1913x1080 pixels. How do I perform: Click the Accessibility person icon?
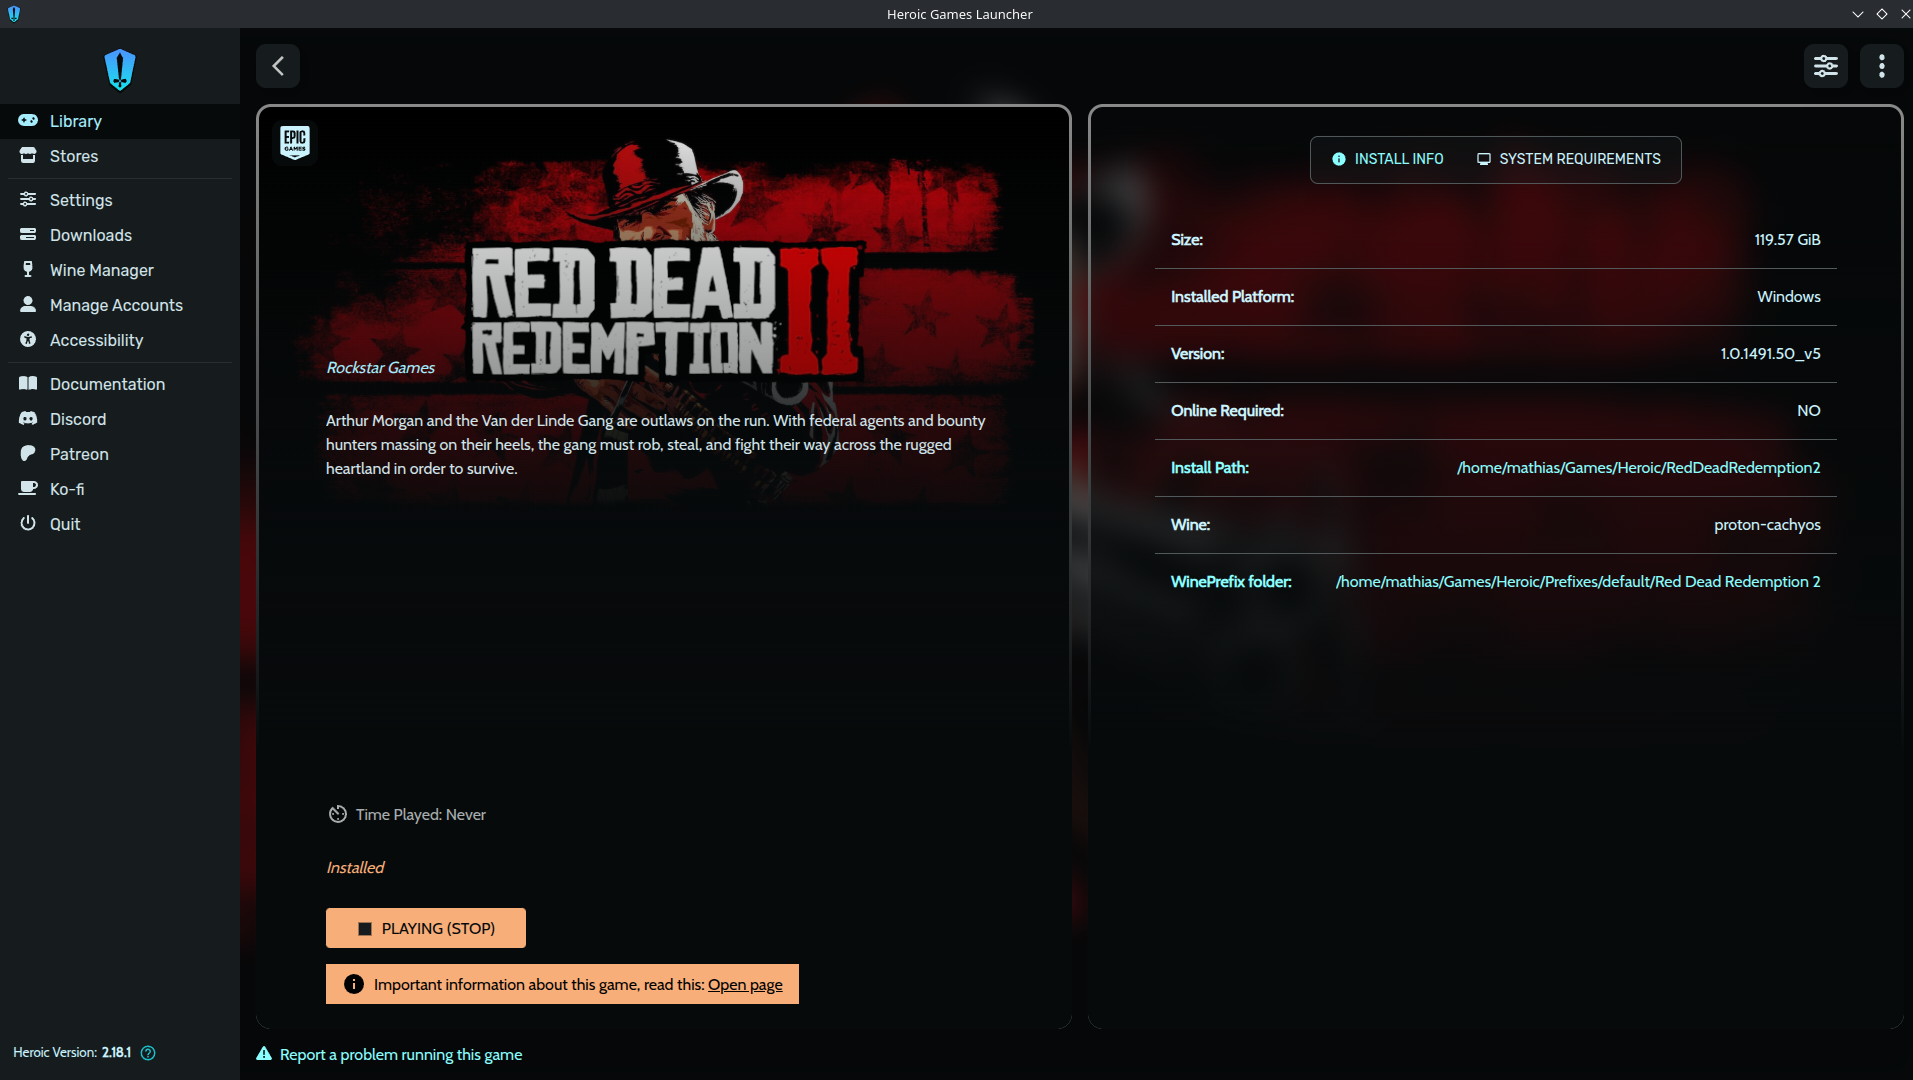28,339
